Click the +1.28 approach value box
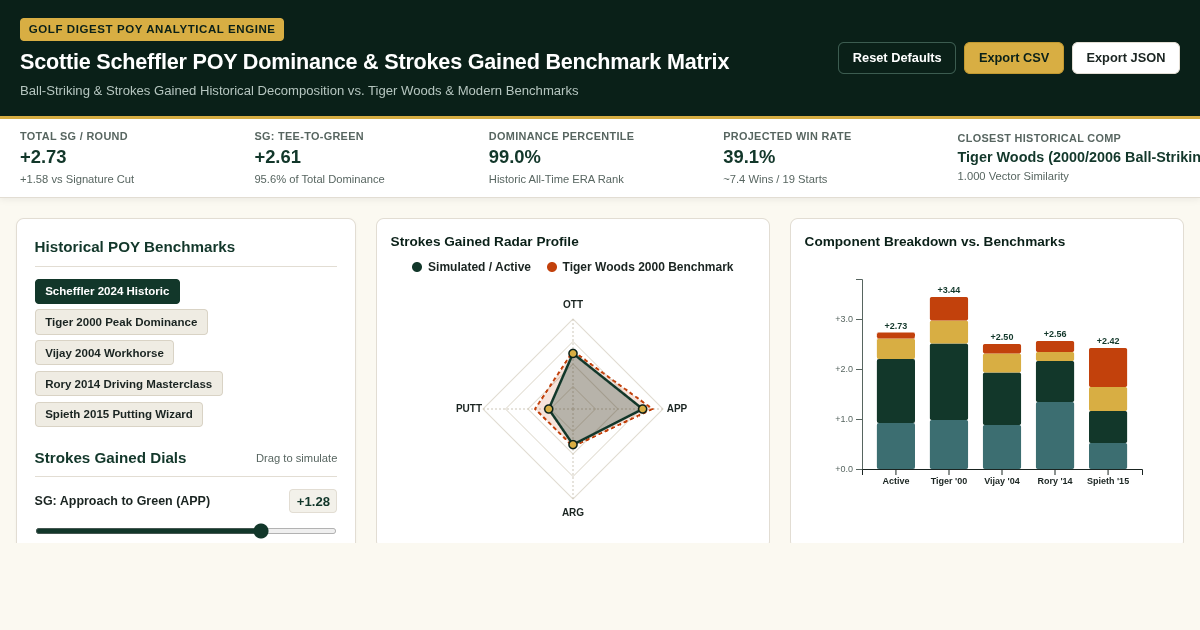 click(313, 501)
